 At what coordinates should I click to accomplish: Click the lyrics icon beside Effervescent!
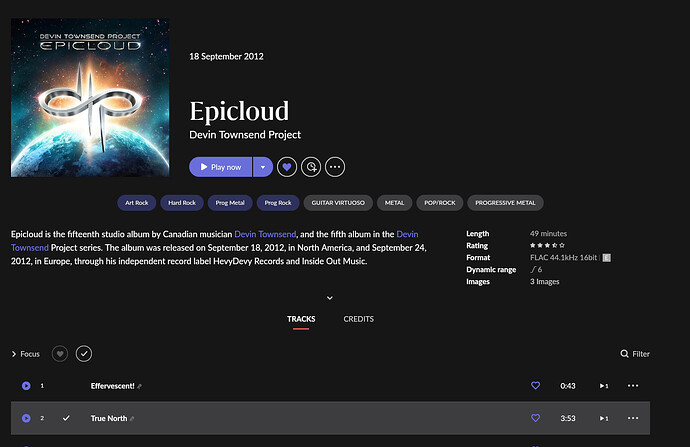139,386
